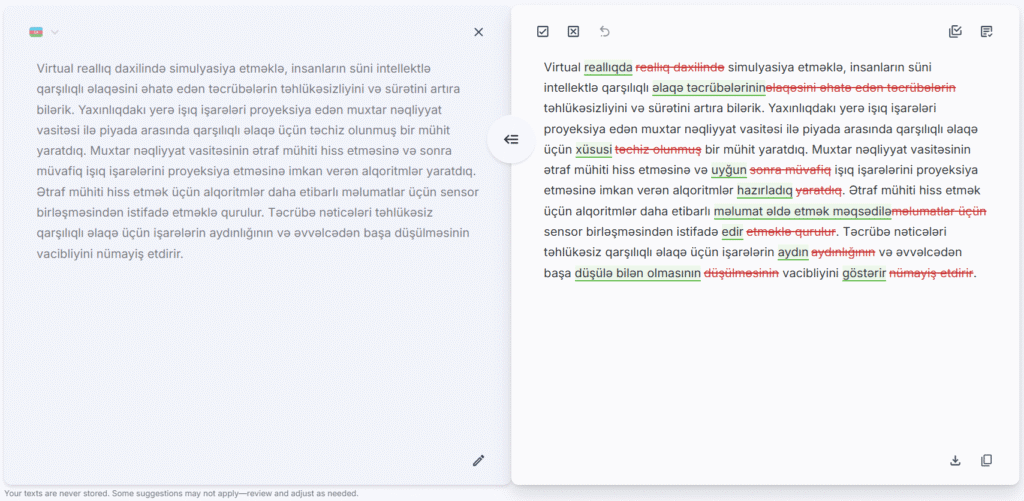Image resolution: width=1024 pixels, height=501 pixels.
Task: Select the suggested word "uyğun"
Action: point(728,170)
